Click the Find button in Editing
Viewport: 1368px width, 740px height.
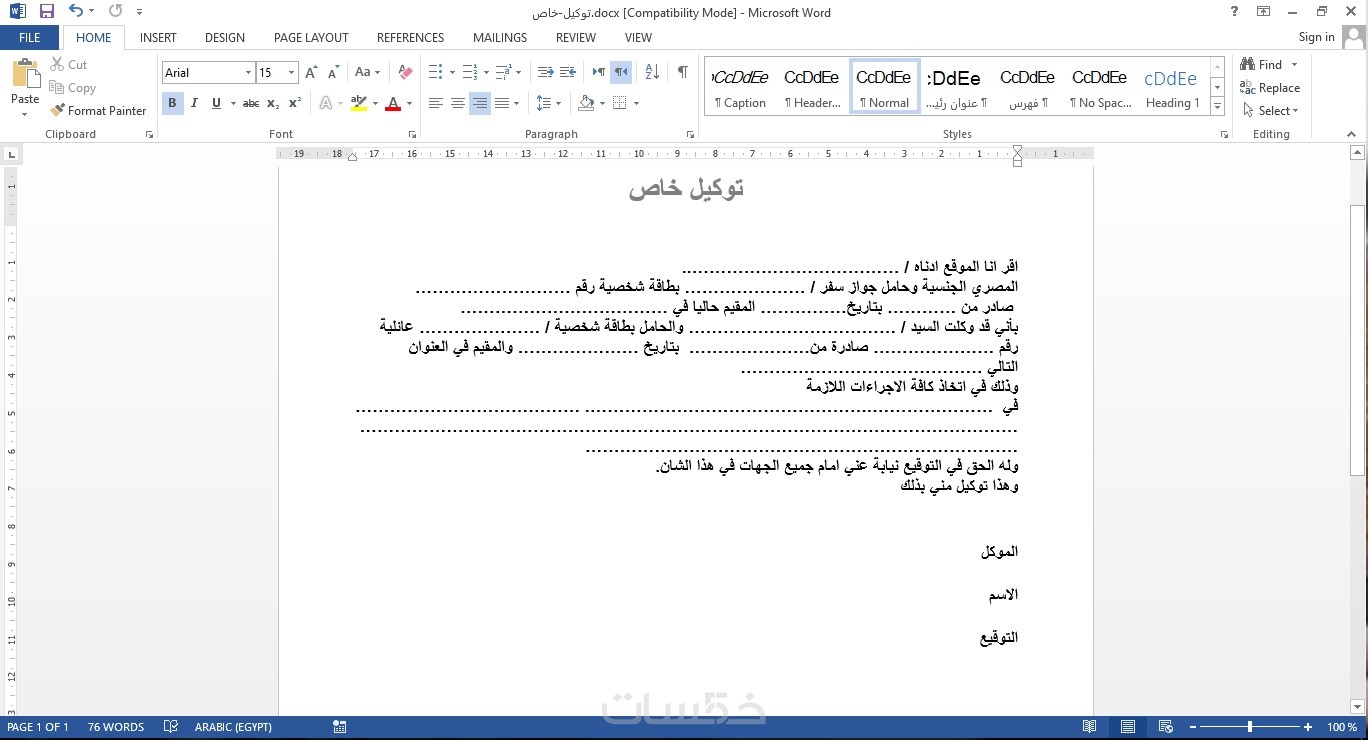point(1263,64)
